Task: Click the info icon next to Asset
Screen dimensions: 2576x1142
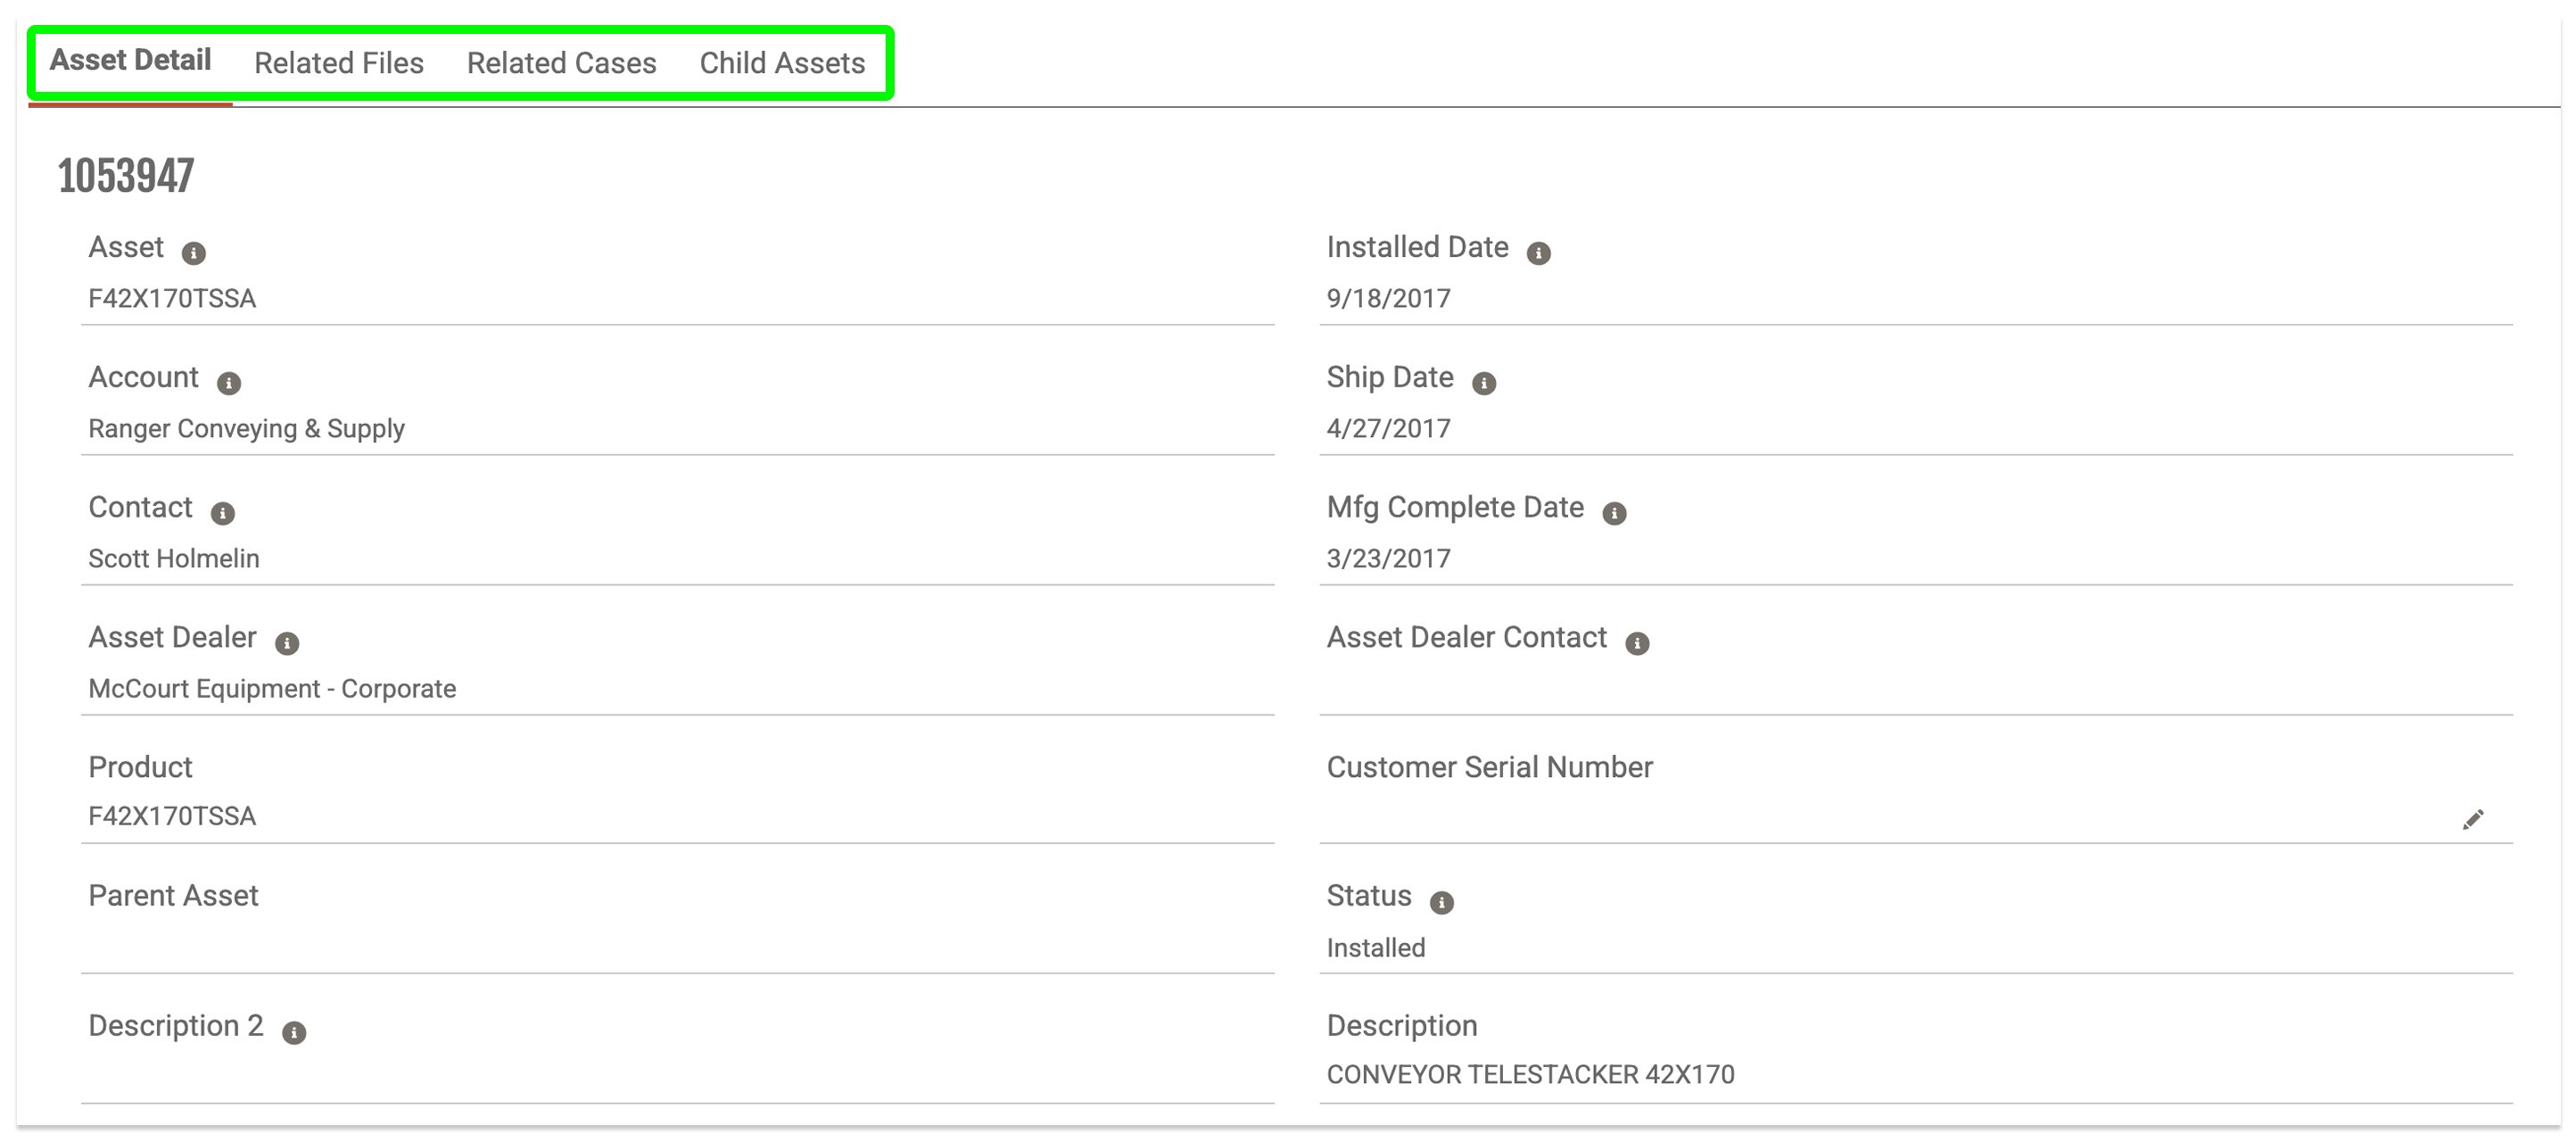Action: point(193,253)
